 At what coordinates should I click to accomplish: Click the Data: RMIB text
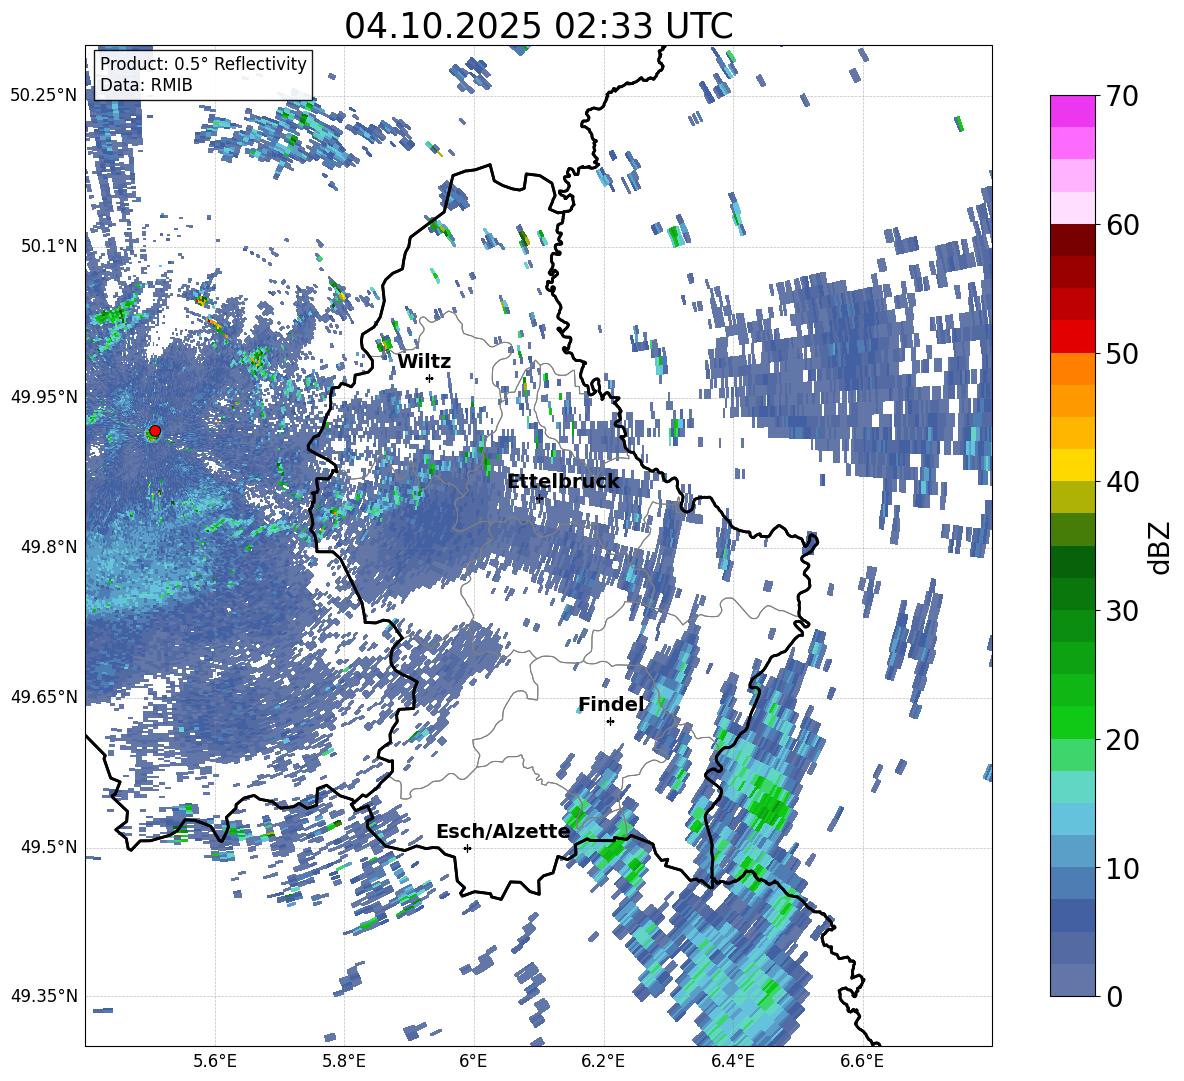(x=146, y=85)
